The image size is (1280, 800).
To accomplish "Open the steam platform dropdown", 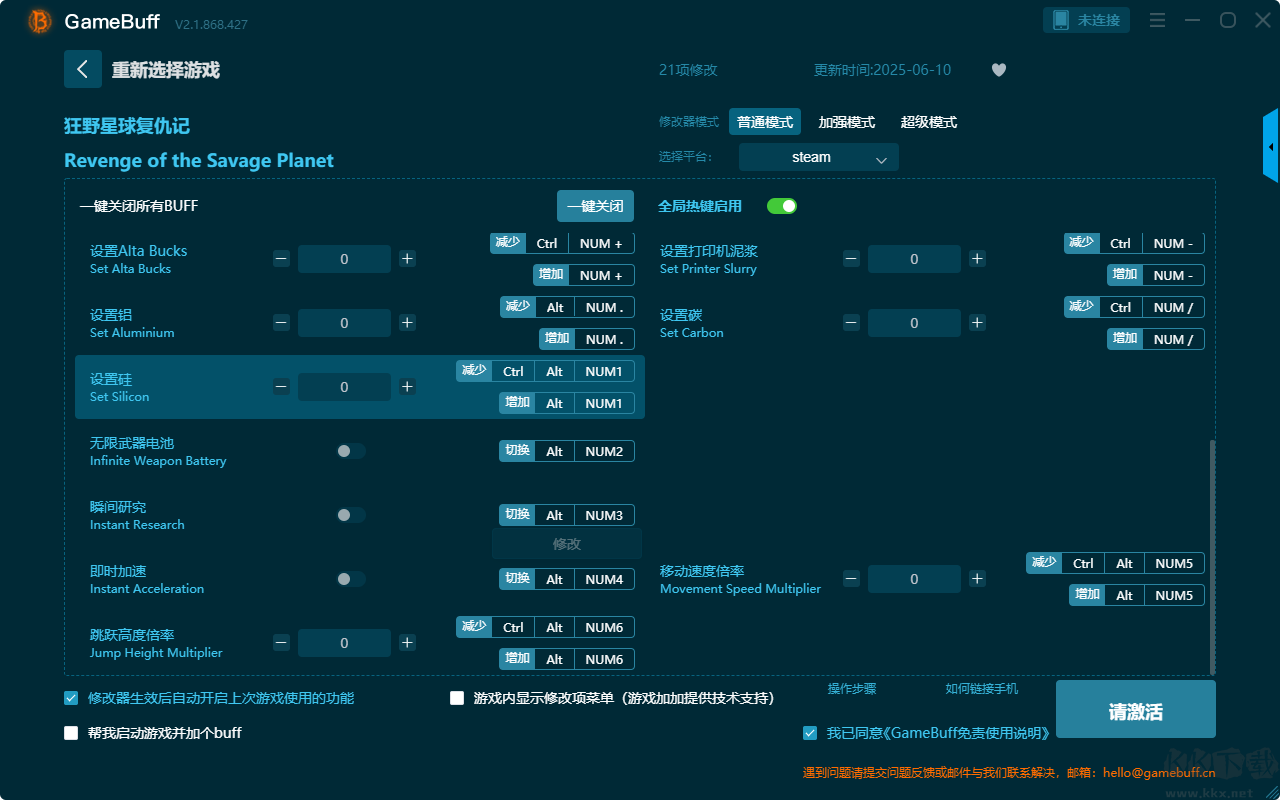I will [x=819, y=157].
